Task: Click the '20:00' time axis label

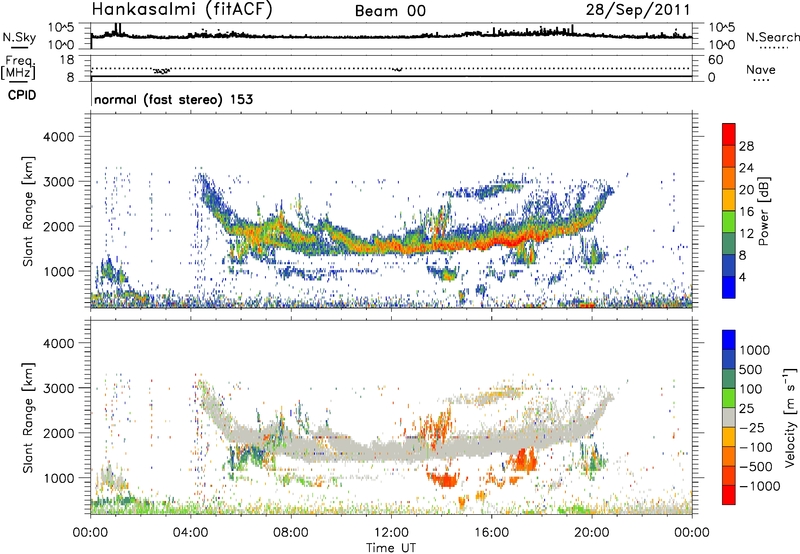Action: click(x=592, y=533)
